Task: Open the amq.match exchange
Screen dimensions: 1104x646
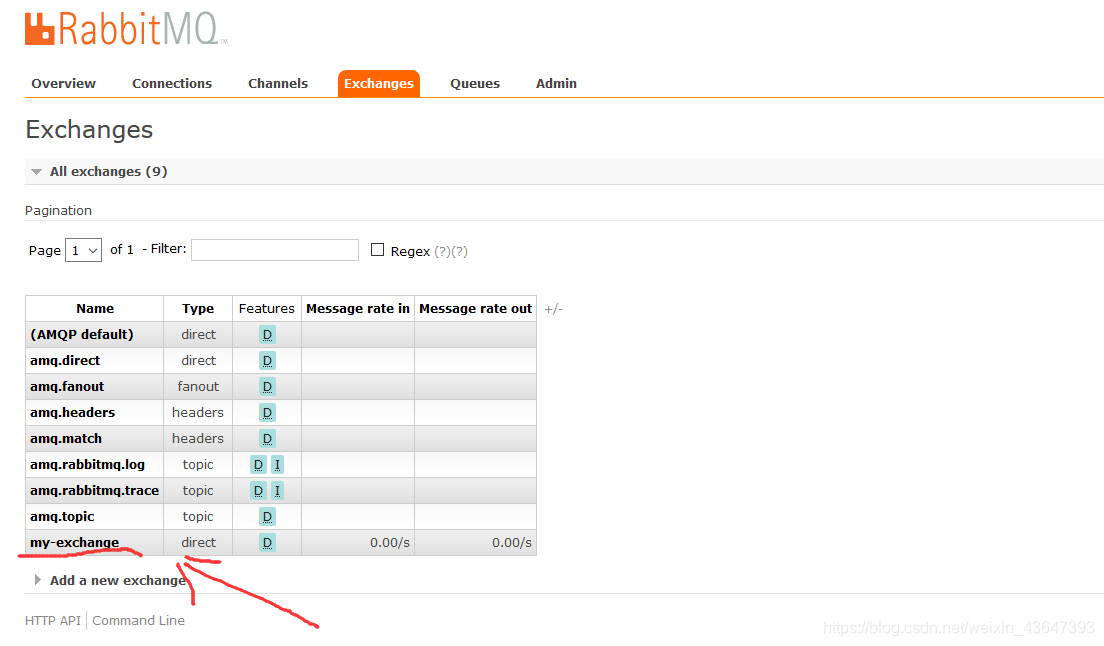Action: [65, 438]
